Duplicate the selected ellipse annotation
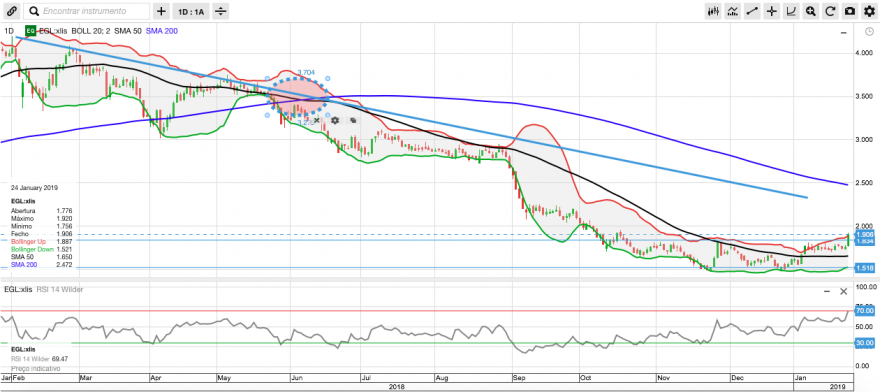880x392 pixels. point(353,120)
